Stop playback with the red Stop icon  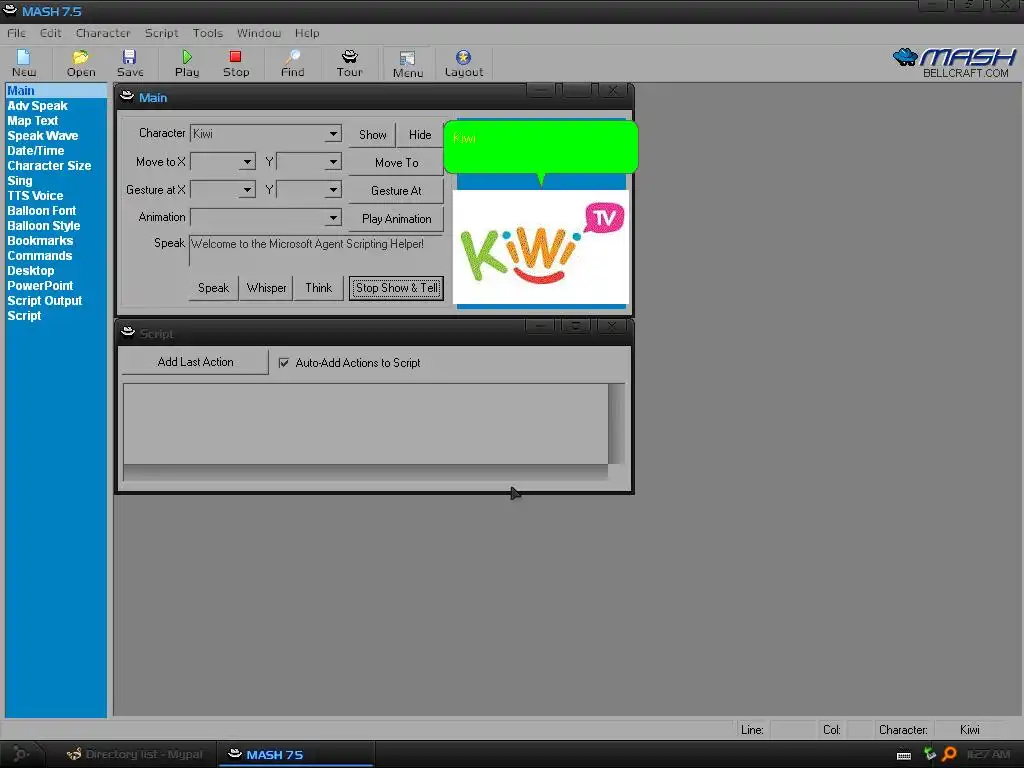[x=236, y=63]
